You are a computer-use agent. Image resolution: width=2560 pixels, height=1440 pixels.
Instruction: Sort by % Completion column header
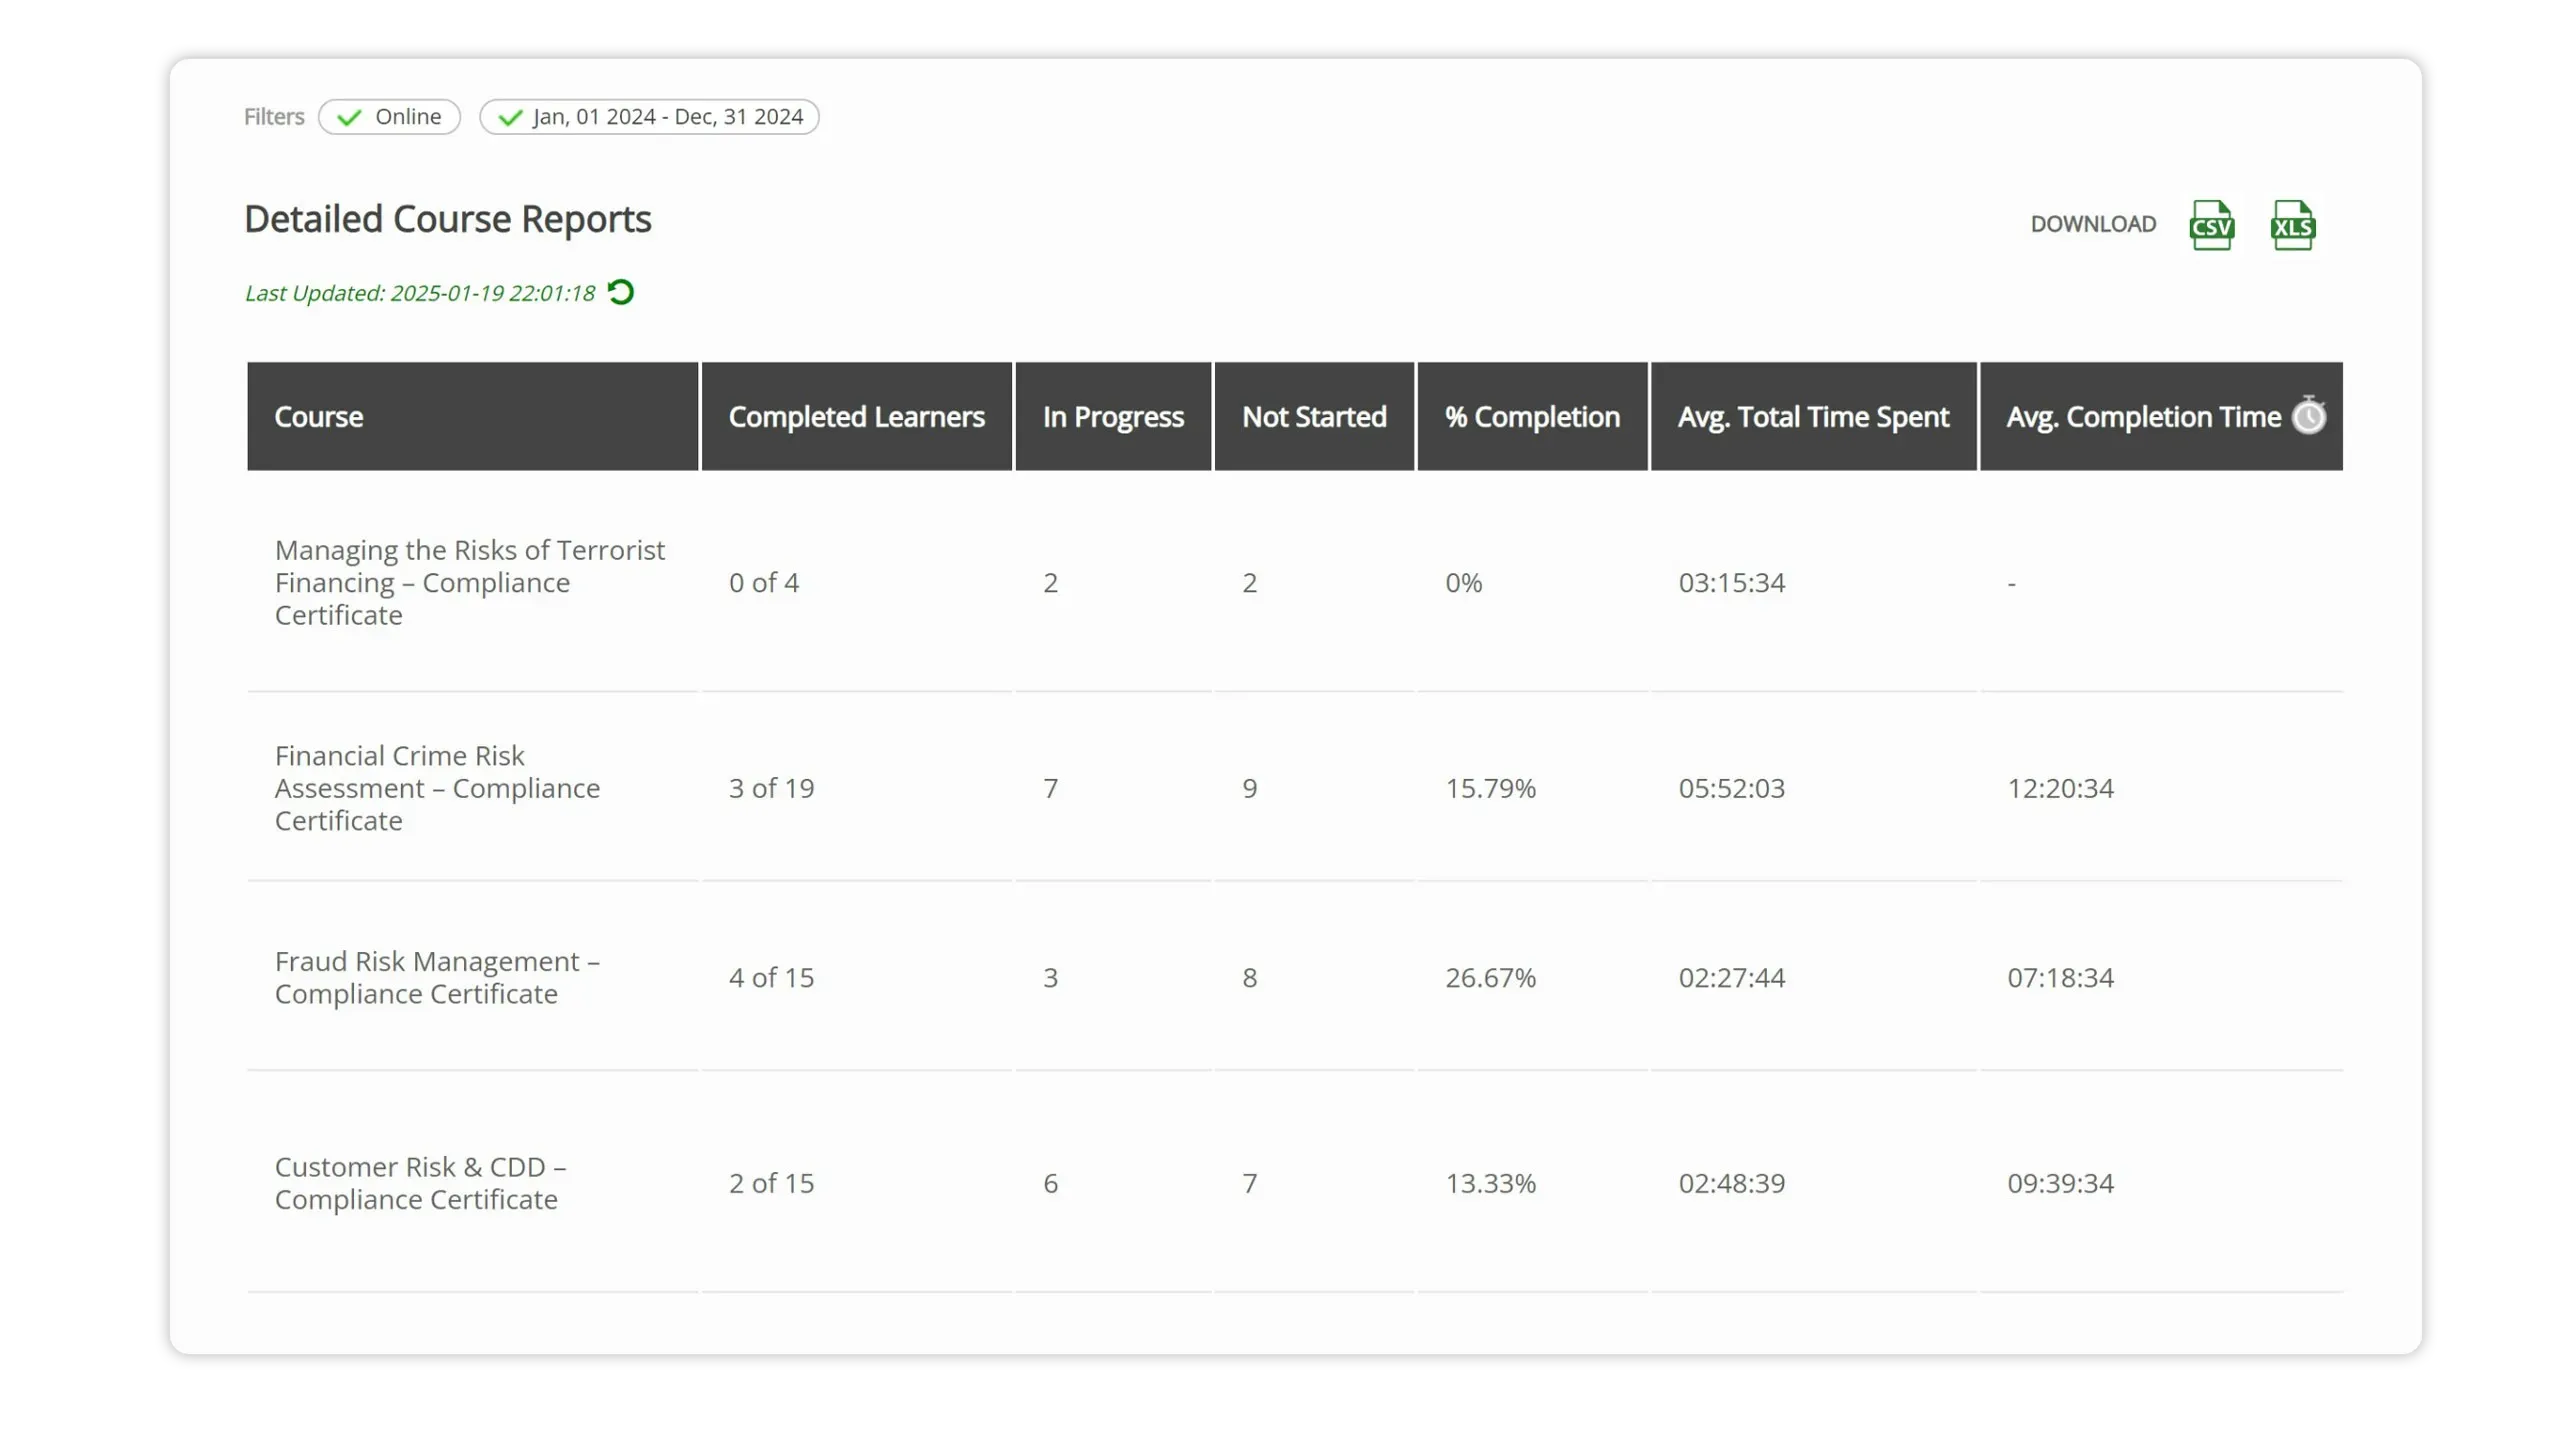click(1532, 417)
